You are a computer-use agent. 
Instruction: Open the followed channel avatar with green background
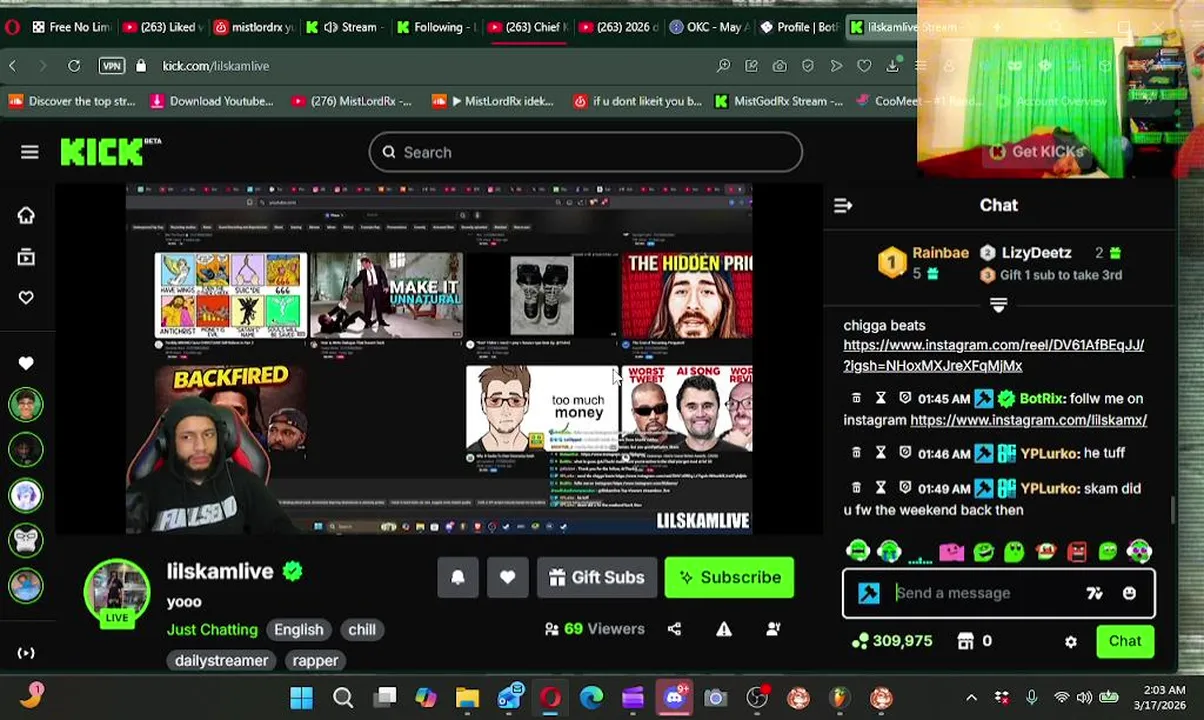(x=26, y=404)
